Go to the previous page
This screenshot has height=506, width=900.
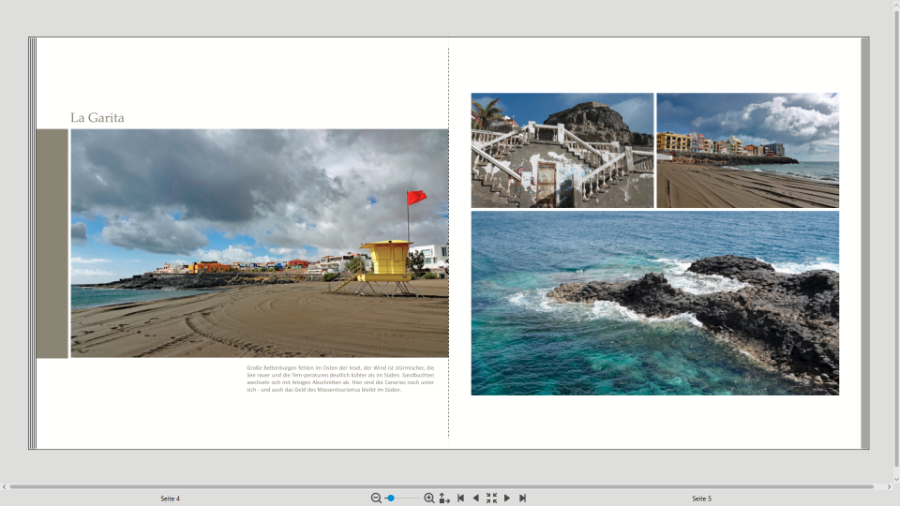pyautogui.click(x=475, y=498)
